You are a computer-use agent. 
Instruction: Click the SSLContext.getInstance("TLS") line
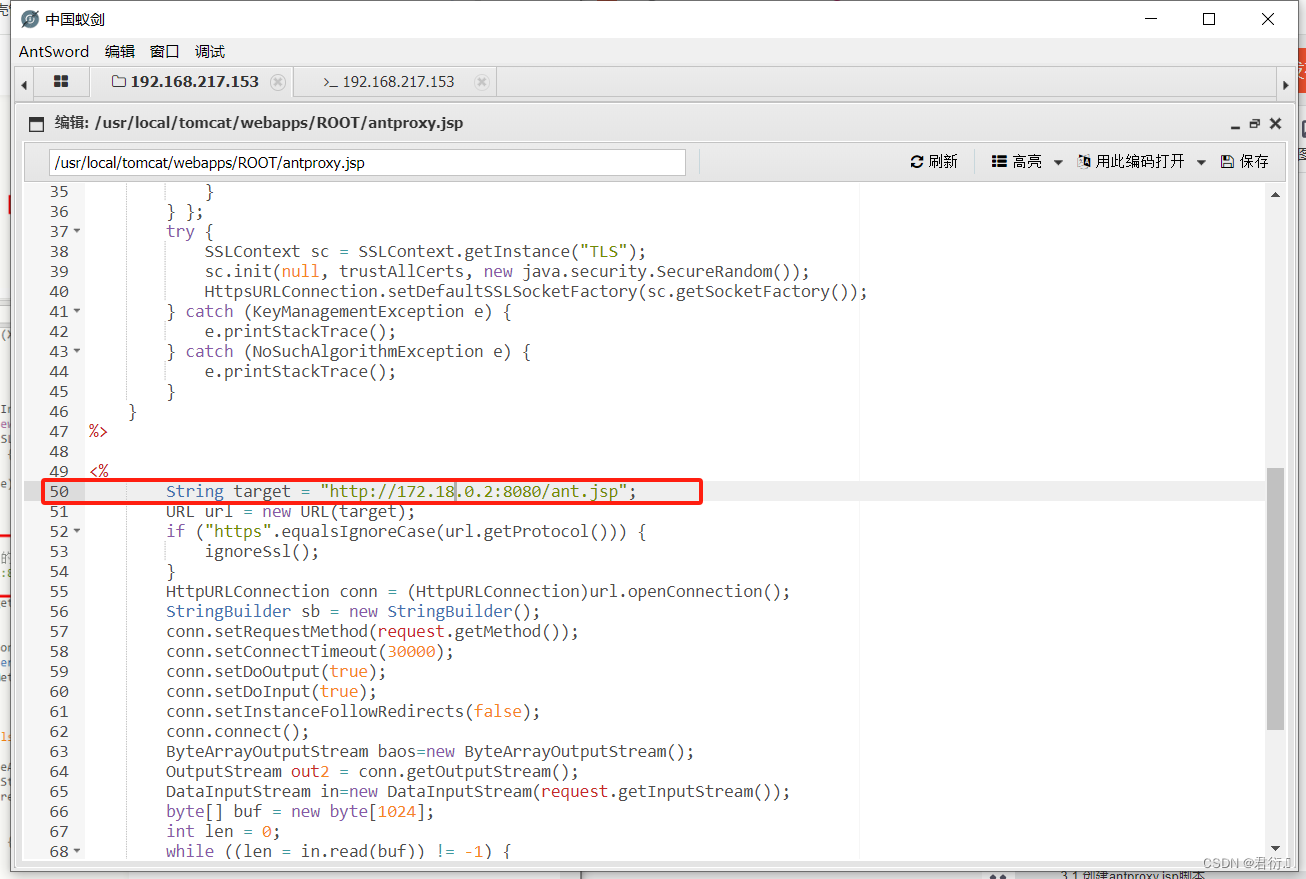(x=426, y=251)
